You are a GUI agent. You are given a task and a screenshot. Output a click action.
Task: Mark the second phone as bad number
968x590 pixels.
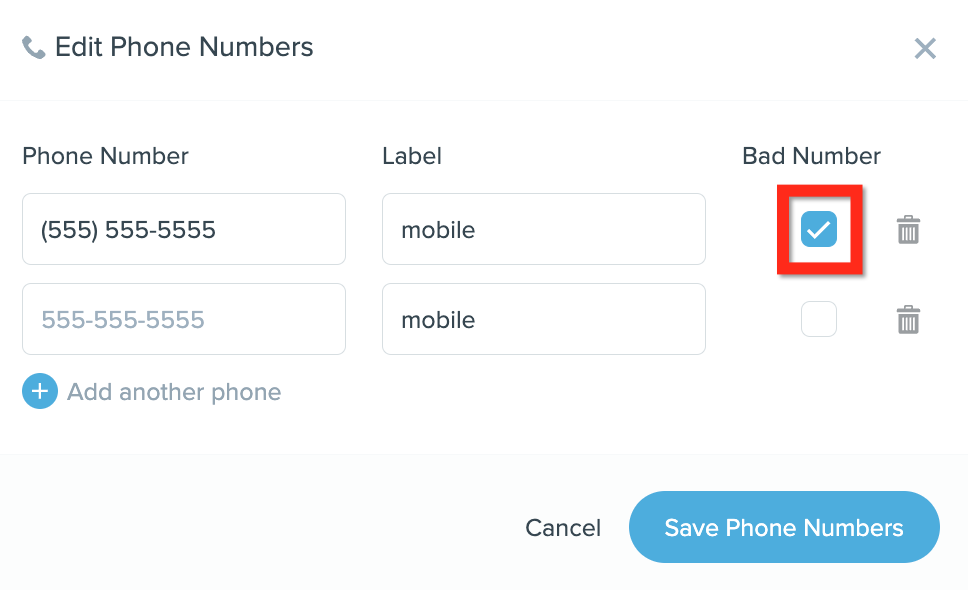[819, 319]
